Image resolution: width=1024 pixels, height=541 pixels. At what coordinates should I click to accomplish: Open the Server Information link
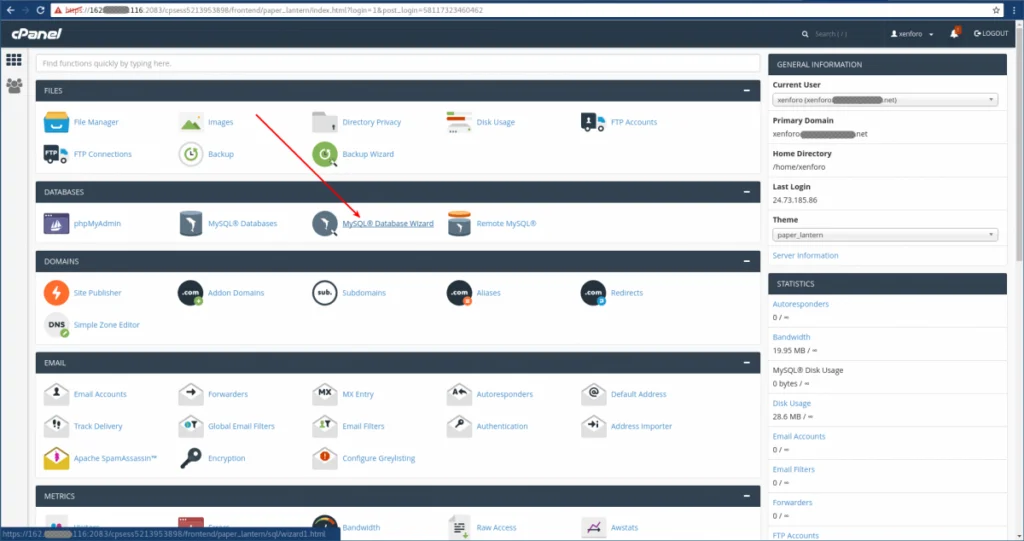click(x=805, y=255)
